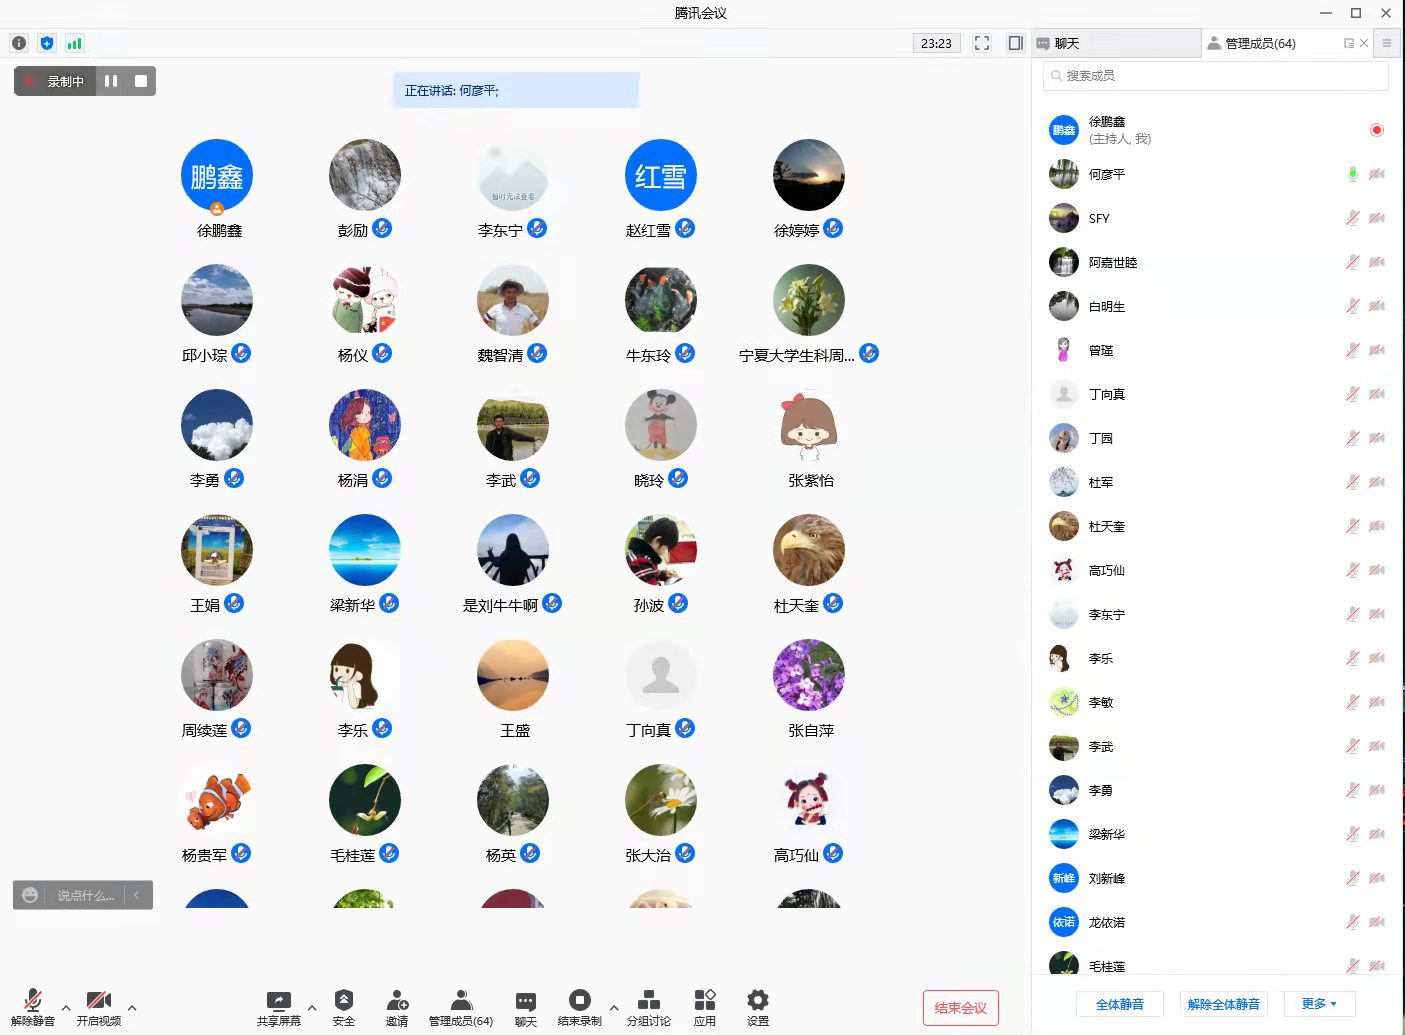
Task: Open 管理成员(64) in bottom toolbar
Action: [x=461, y=1007]
